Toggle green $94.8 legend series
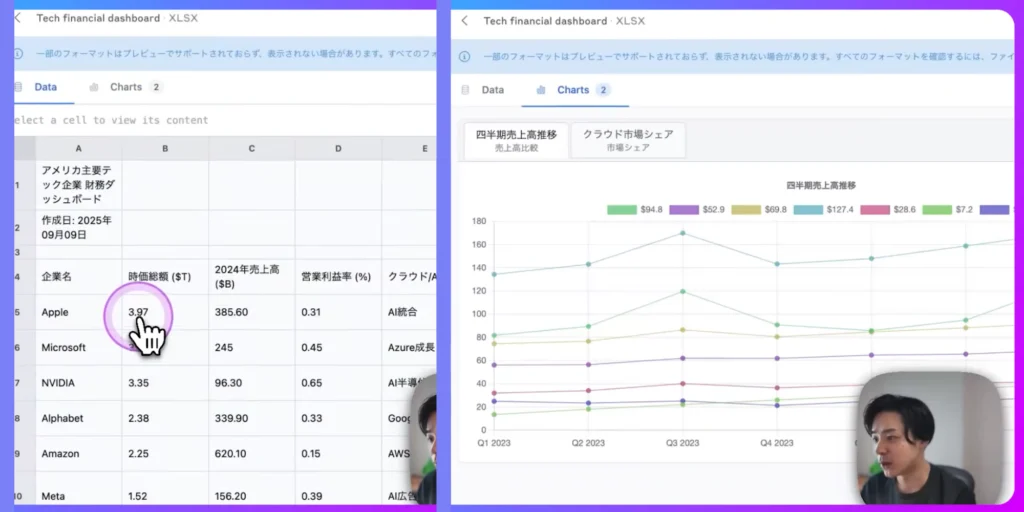 tap(635, 210)
